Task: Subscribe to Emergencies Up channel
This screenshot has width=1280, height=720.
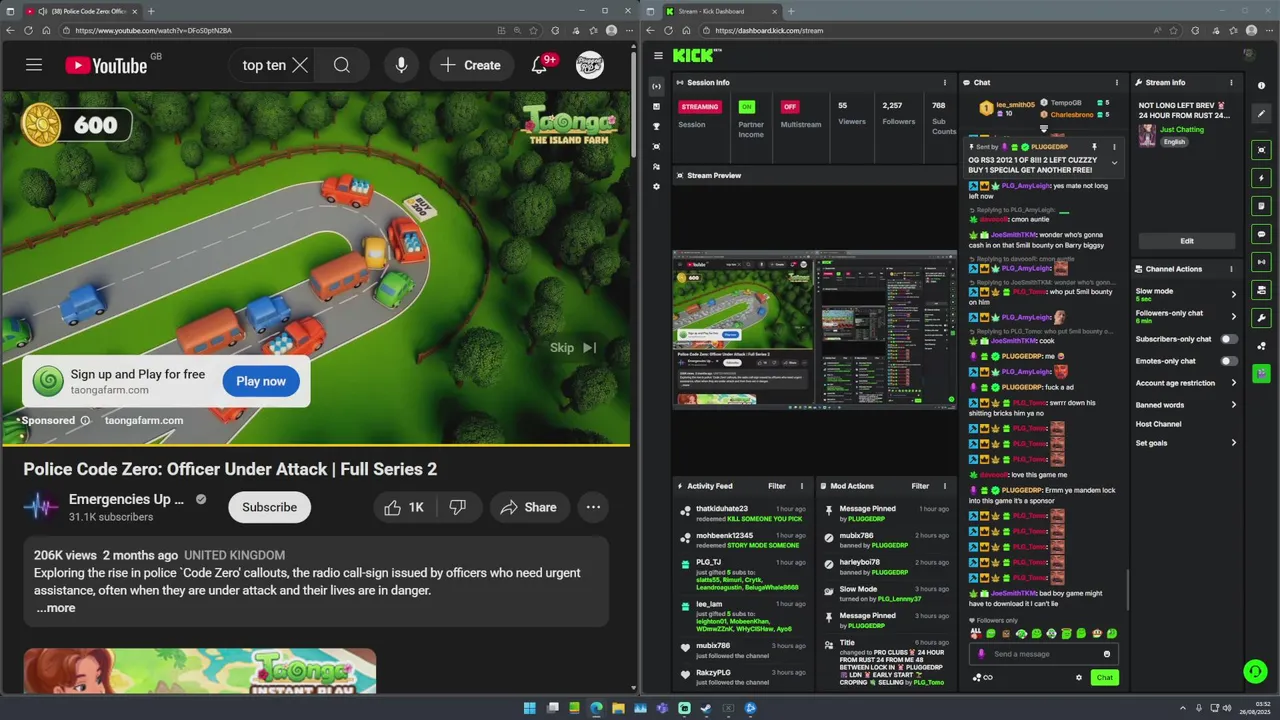Action: tap(269, 507)
